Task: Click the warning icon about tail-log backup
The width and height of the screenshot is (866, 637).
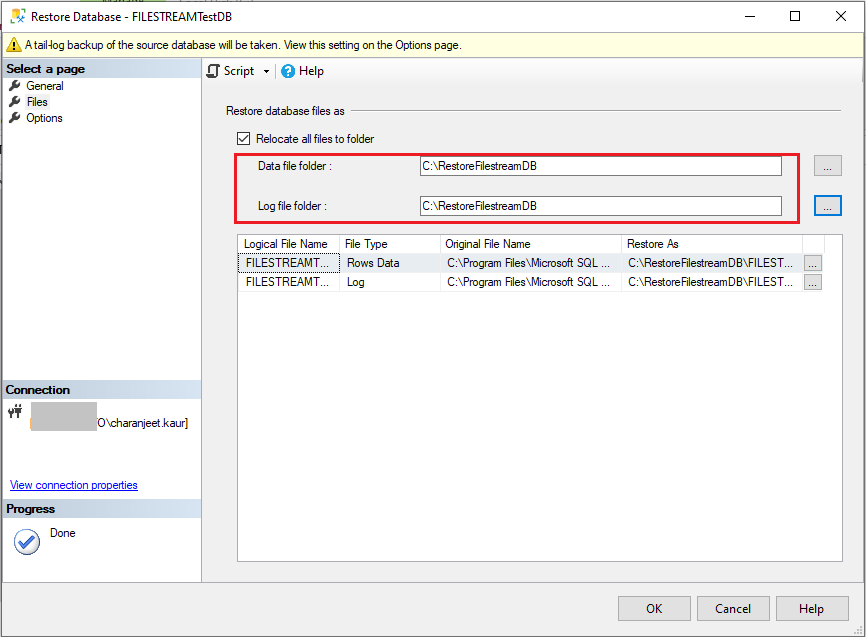Action: click(x=13, y=45)
